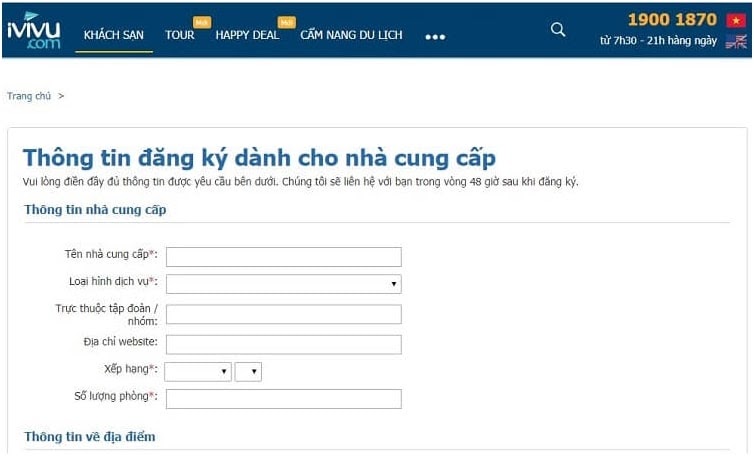Open the KHÁCH SẠN menu
Screen dimensions: 754x456
[113, 35]
